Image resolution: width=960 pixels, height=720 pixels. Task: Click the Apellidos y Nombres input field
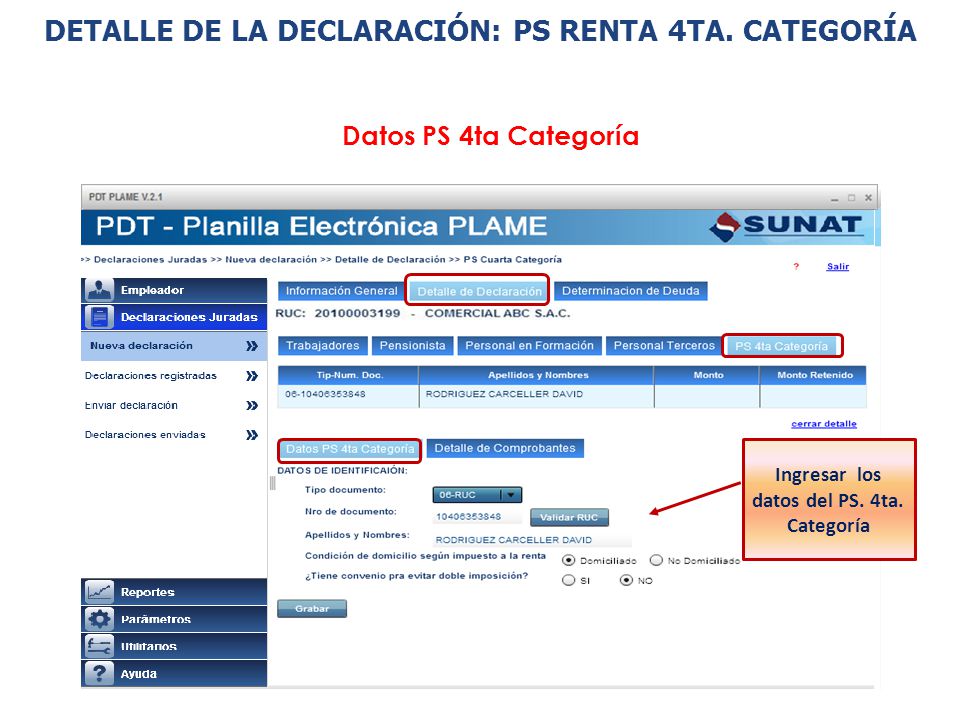(531, 540)
